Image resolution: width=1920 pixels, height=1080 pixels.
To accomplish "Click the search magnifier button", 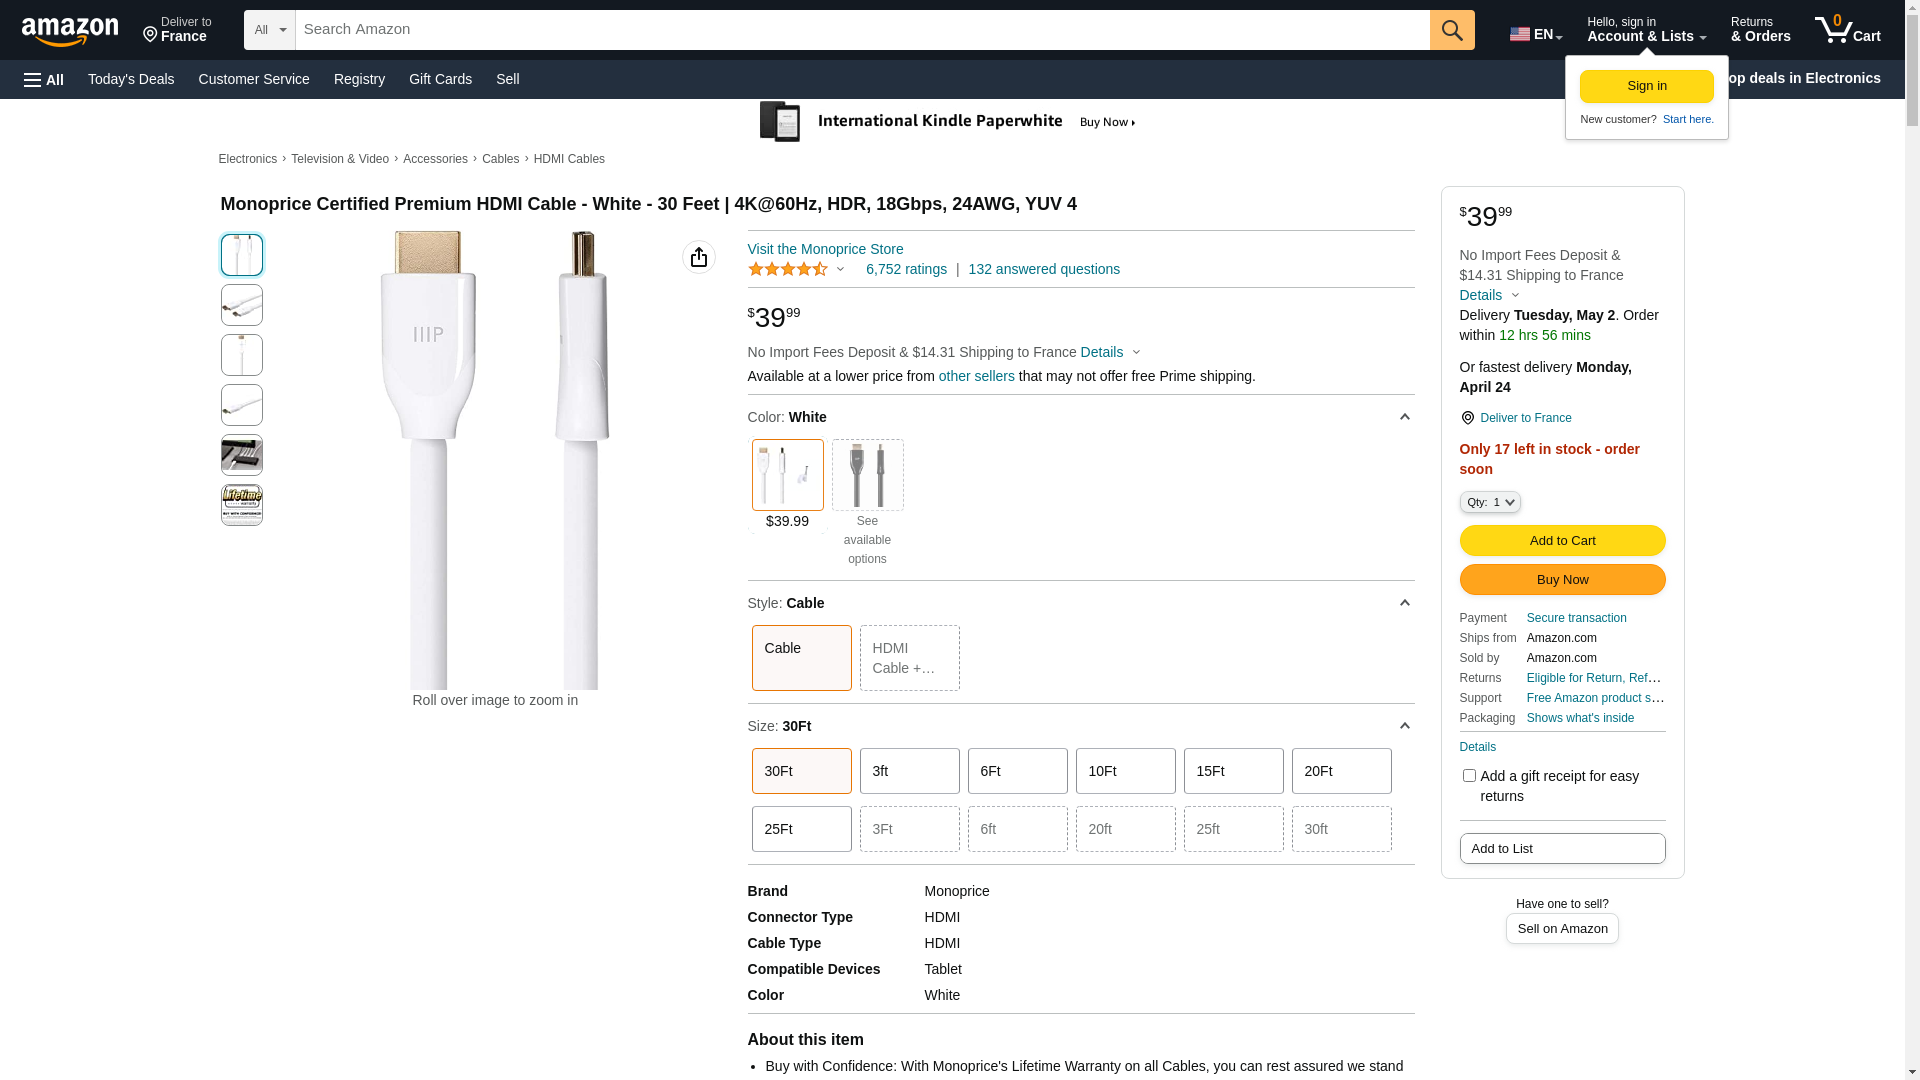I will click(x=1451, y=30).
